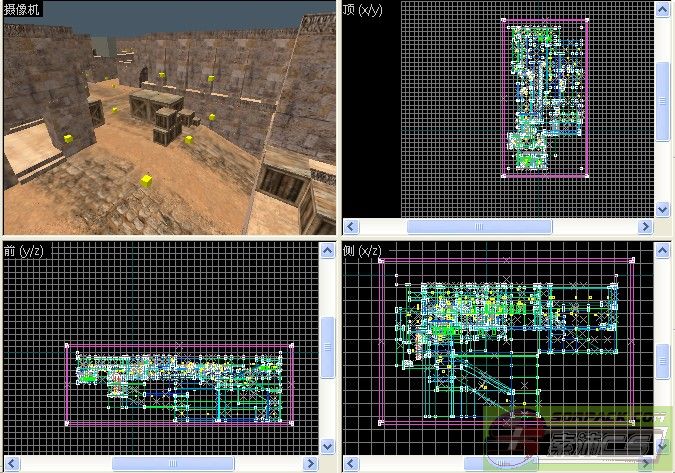Click the map wireframe in front (y/z) view
This screenshot has height=473, width=675.
pyautogui.click(x=180, y=385)
